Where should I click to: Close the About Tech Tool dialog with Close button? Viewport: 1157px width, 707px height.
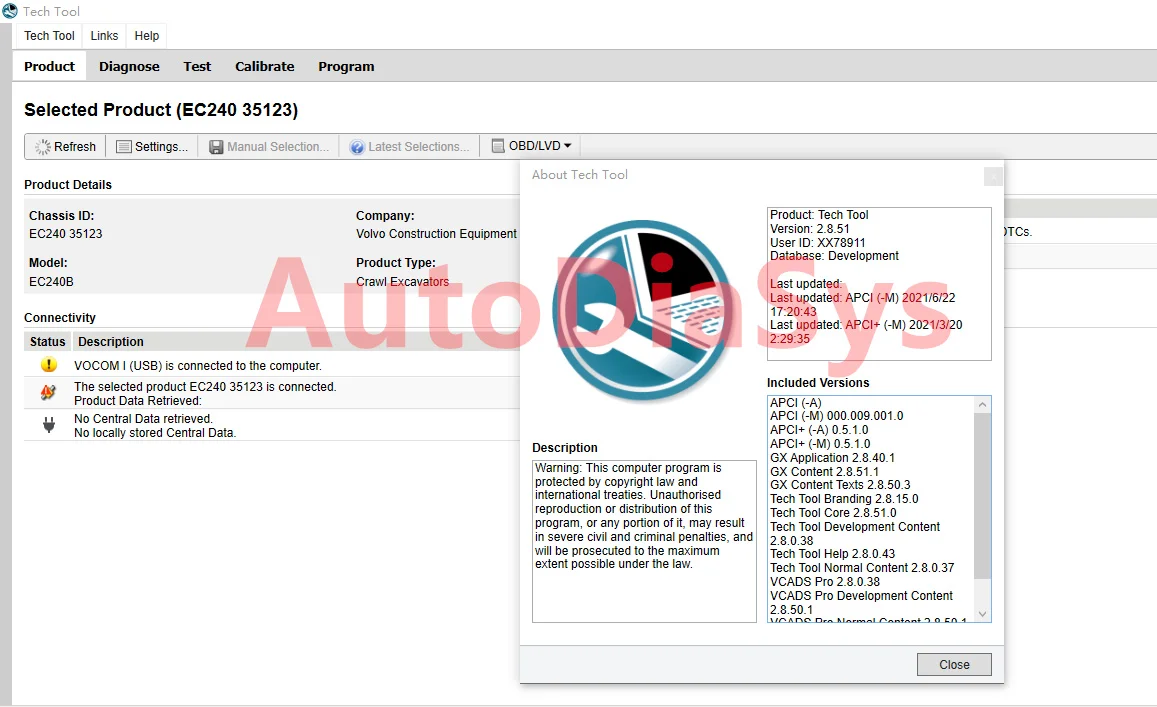coord(954,665)
